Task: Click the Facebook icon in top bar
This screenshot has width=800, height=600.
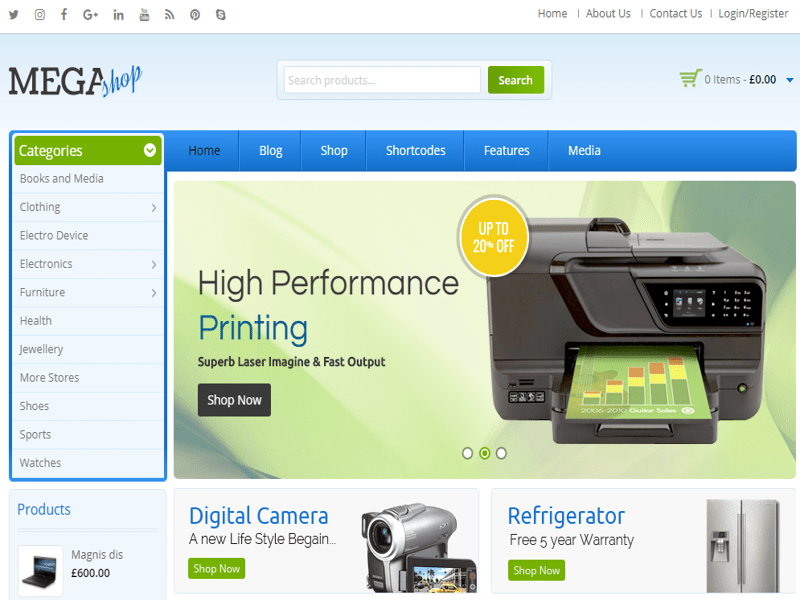Action: click(65, 14)
